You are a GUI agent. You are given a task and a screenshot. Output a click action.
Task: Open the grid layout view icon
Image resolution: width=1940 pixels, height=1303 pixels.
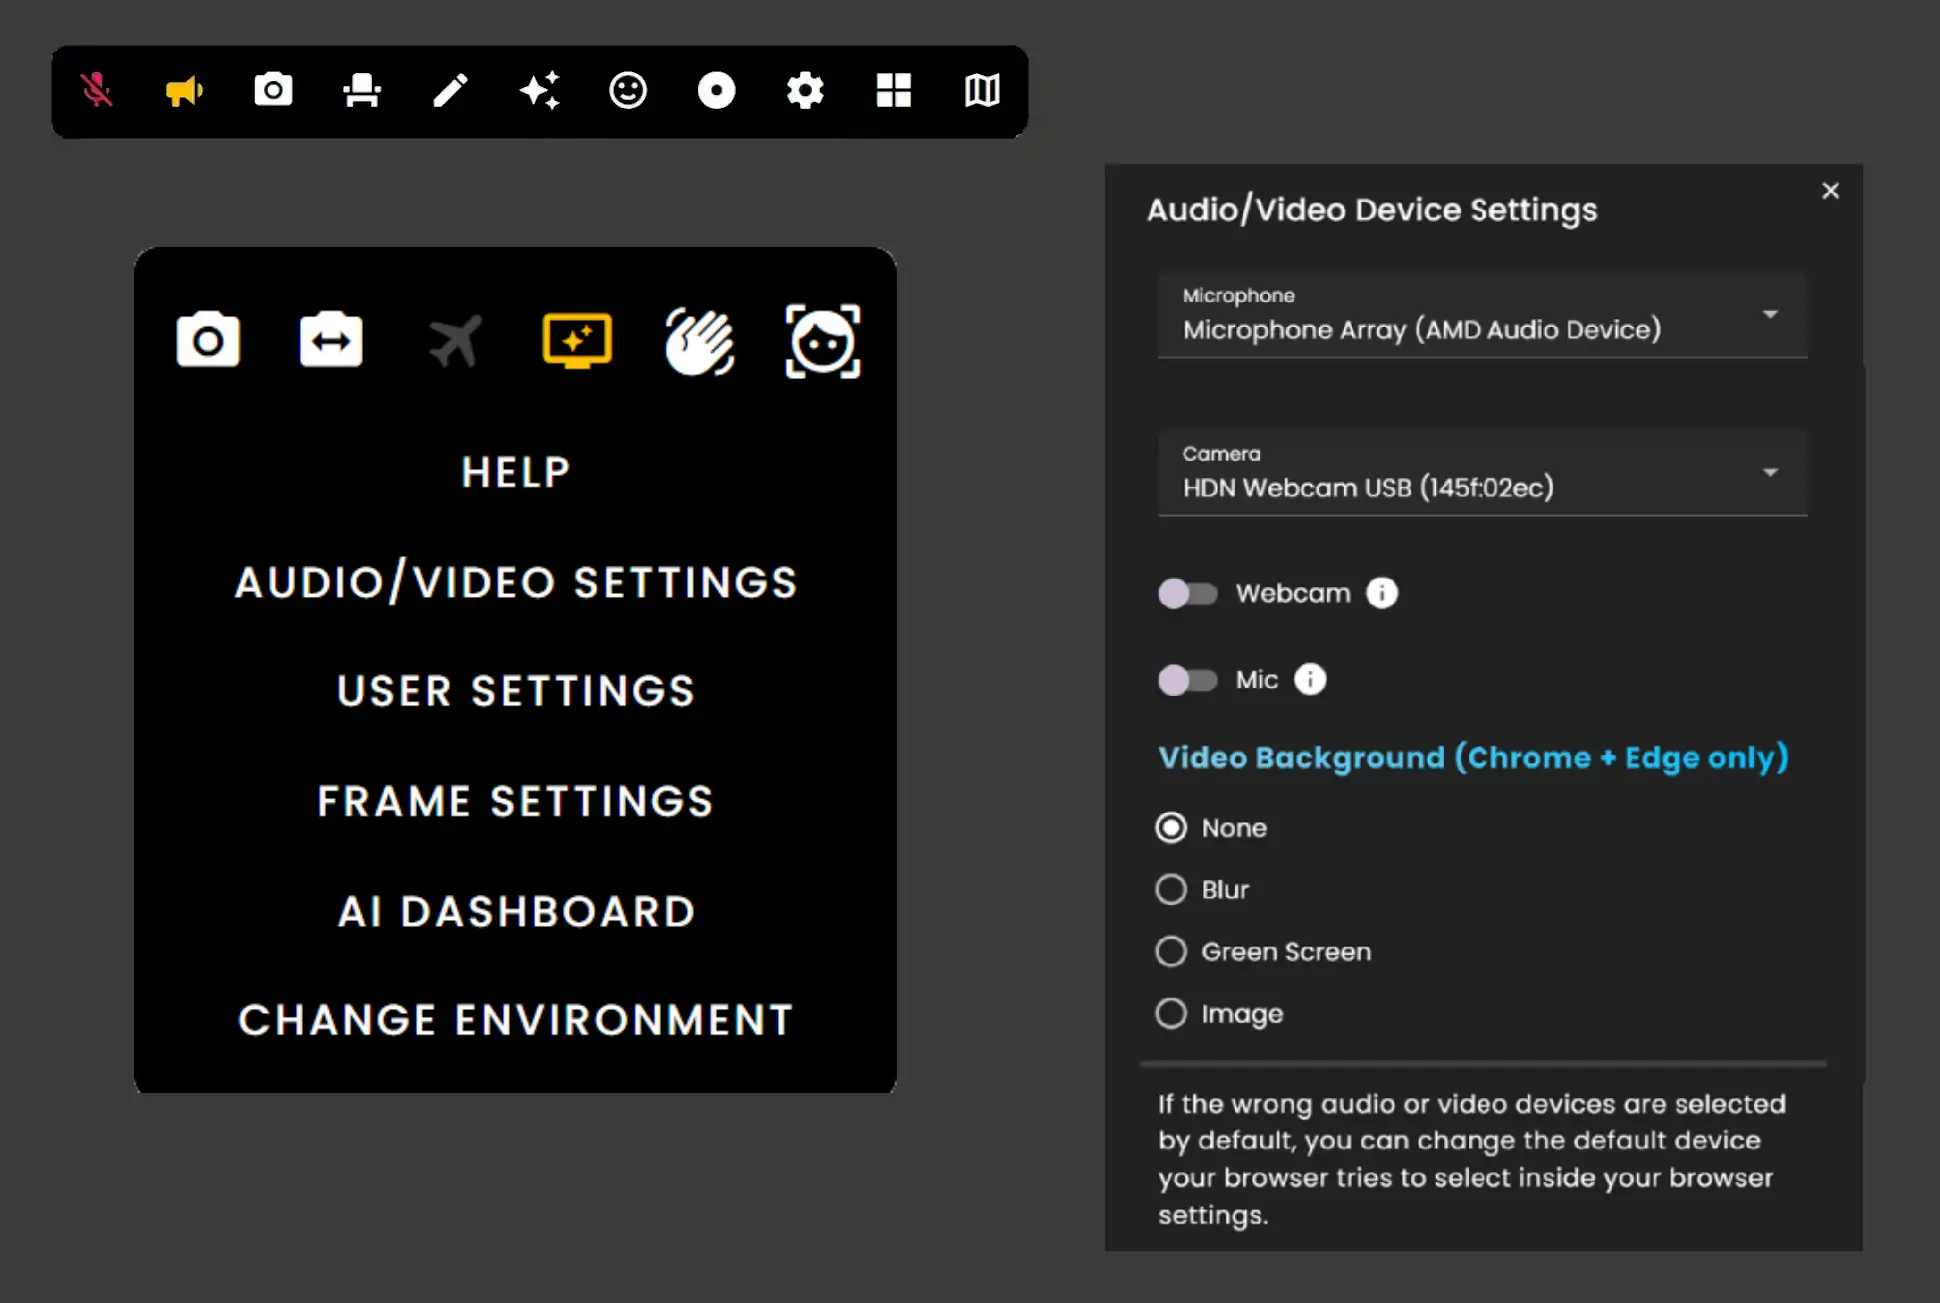coord(893,91)
